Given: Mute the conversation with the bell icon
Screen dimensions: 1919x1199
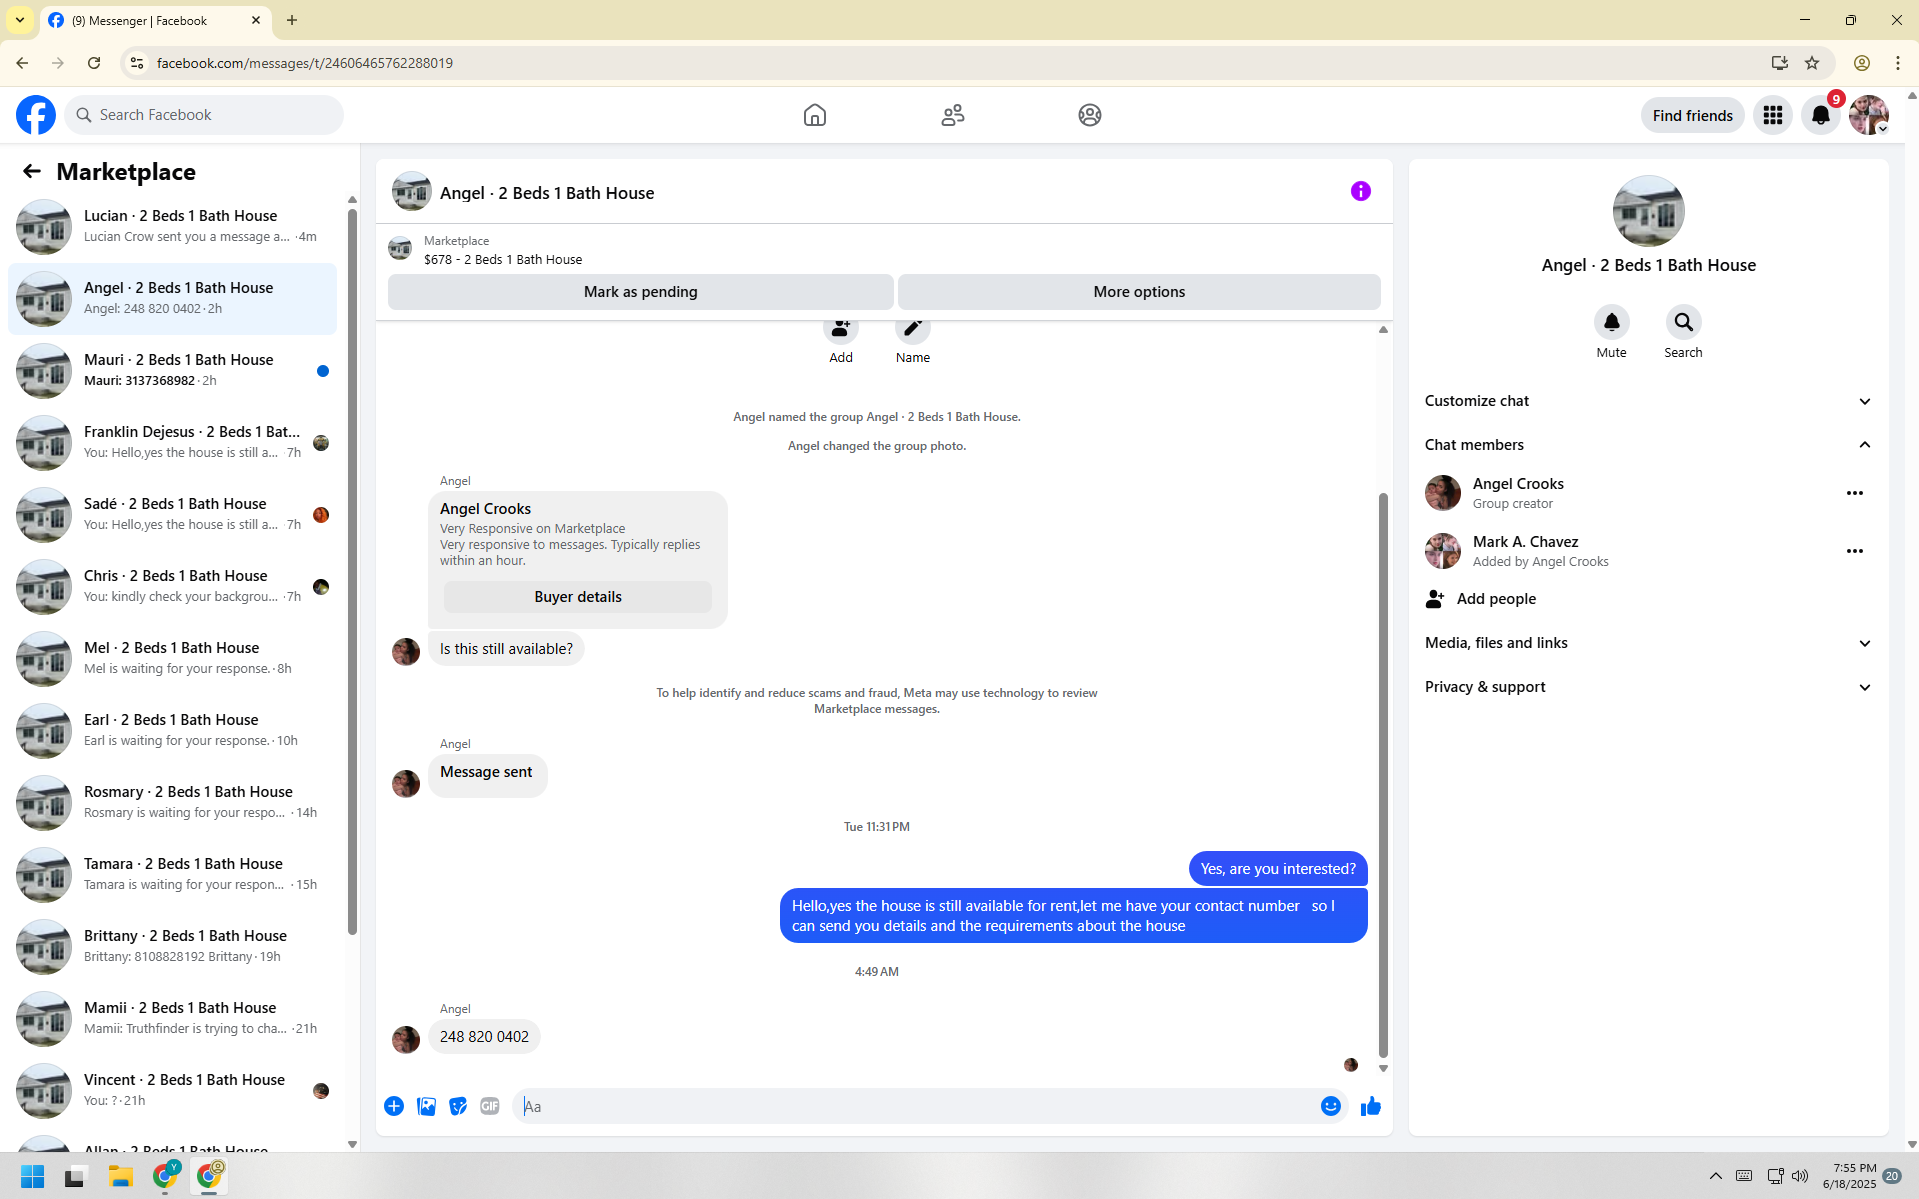Looking at the screenshot, I should [1612, 322].
